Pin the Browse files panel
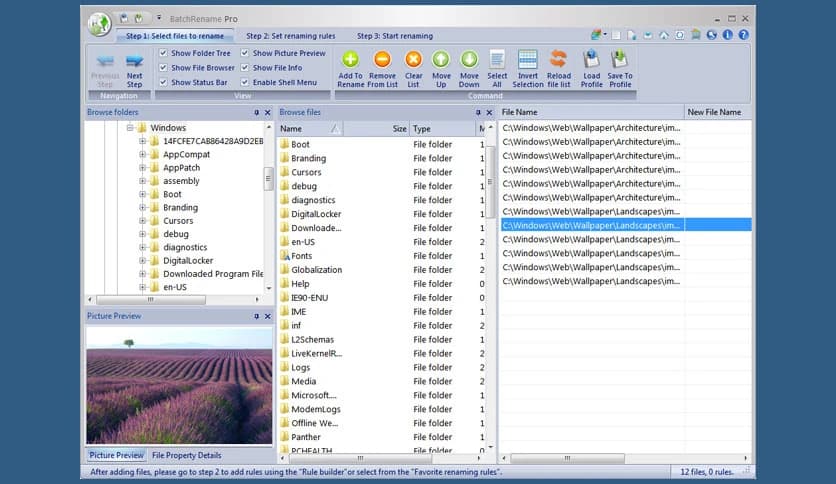This screenshot has width=836, height=484. coord(478,112)
